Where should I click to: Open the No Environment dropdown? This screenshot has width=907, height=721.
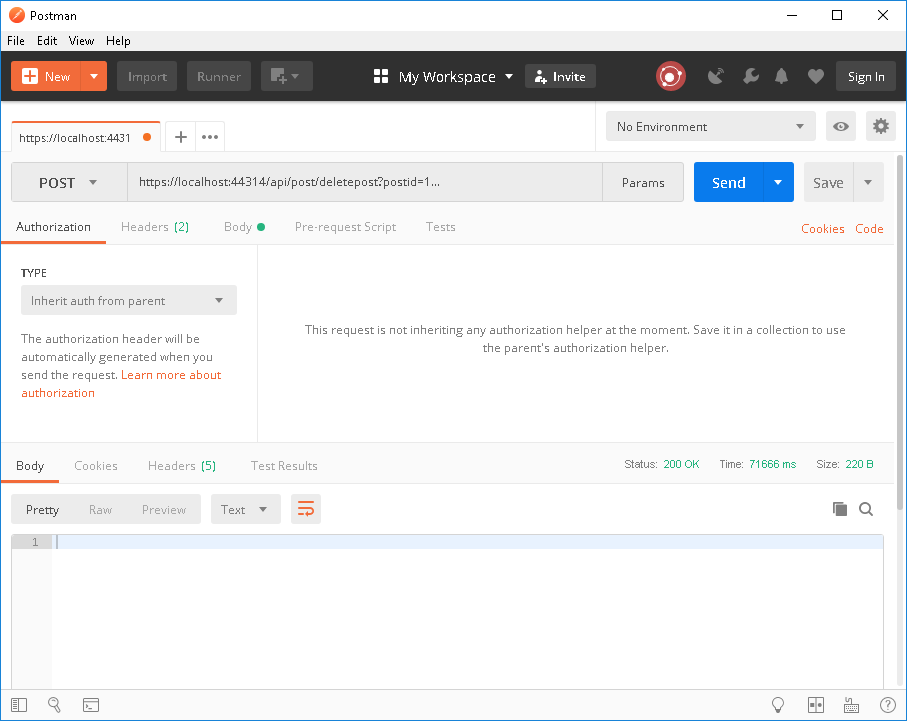pos(710,126)
